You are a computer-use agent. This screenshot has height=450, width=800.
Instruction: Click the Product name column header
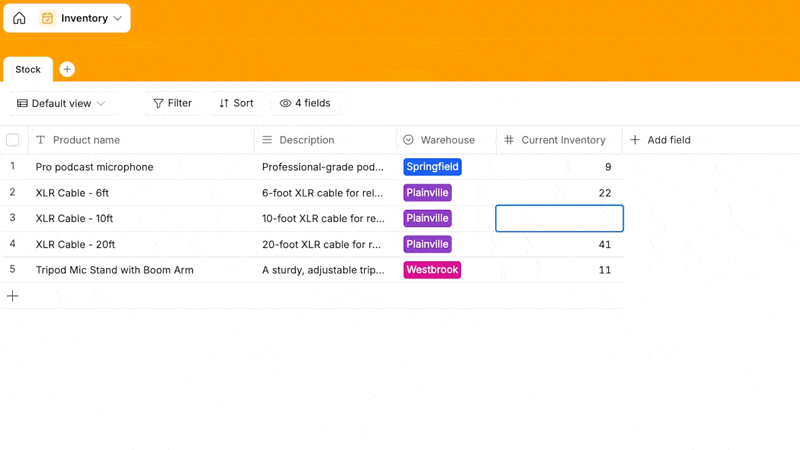pyautogui.click(x=142, y=140)
